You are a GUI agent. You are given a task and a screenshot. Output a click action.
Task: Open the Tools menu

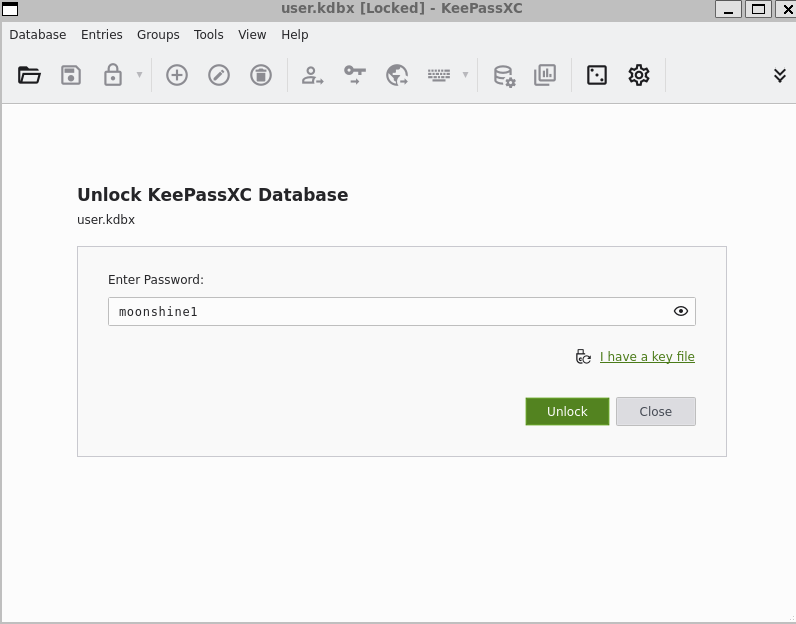click(x=209, y=34)
